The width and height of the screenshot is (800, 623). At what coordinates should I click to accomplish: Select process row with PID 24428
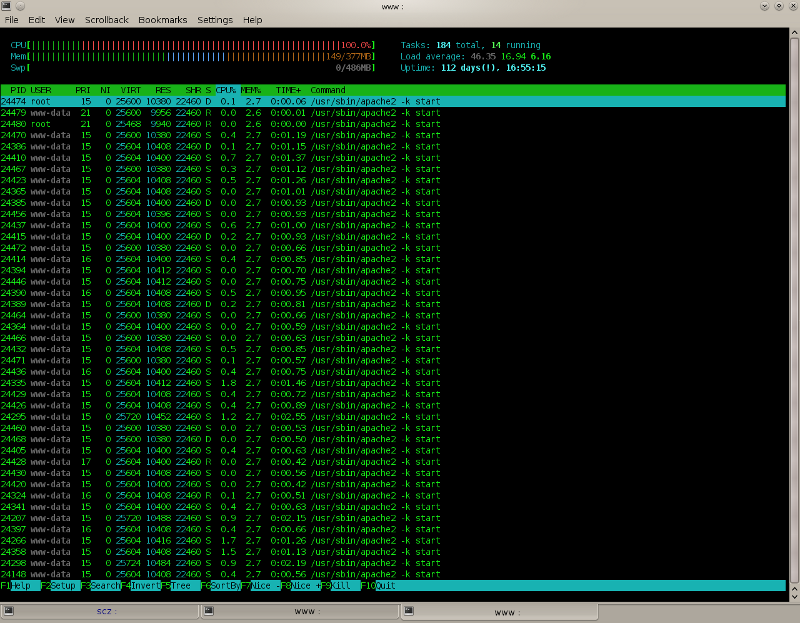[x=393, y=462]
